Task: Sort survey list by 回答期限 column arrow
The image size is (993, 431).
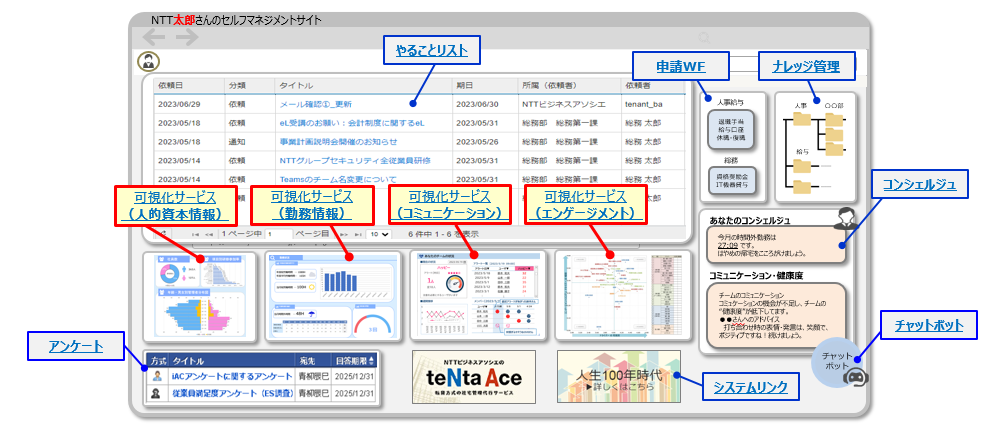Action: point(376,359)
